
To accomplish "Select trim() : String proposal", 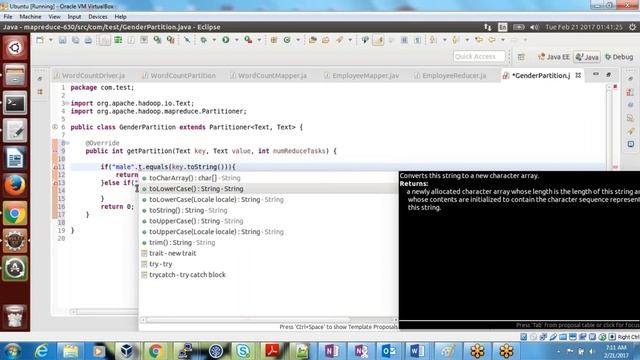I will click(268, 242).
